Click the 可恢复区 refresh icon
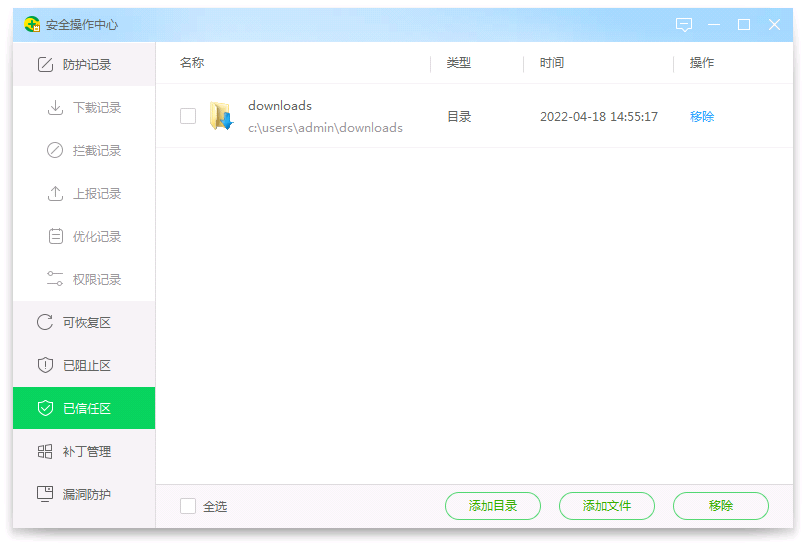Viewport: 806px width, 544px height. click(45, 322)
